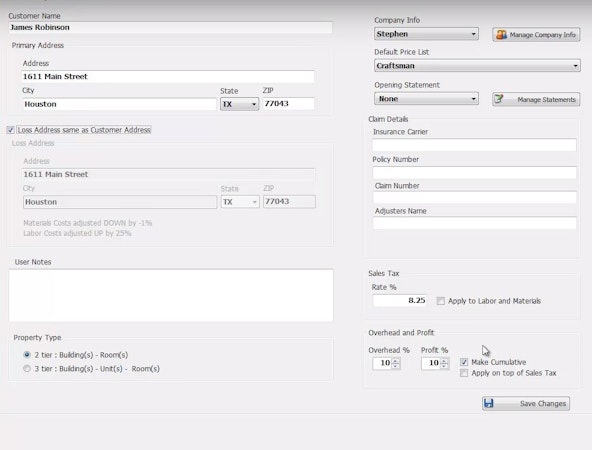
Task: Select 3 tier Building Unit Room option
Action: (27, 368)
